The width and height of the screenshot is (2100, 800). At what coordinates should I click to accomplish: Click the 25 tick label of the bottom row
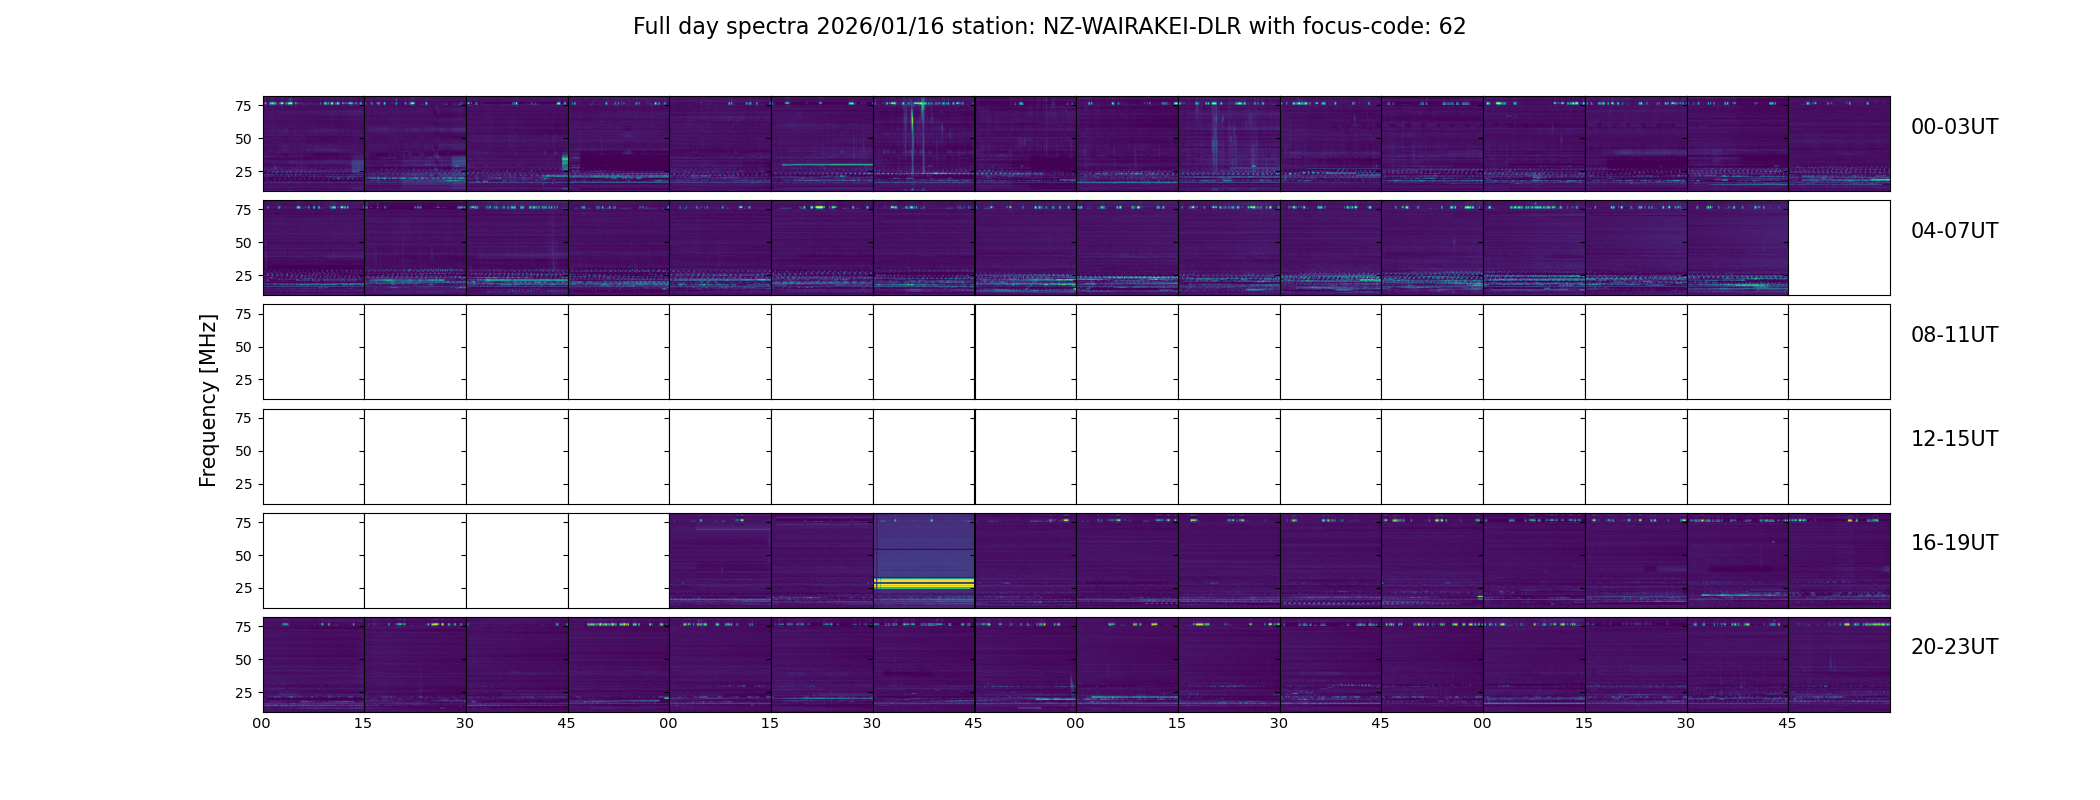click(x=243, y=693)
